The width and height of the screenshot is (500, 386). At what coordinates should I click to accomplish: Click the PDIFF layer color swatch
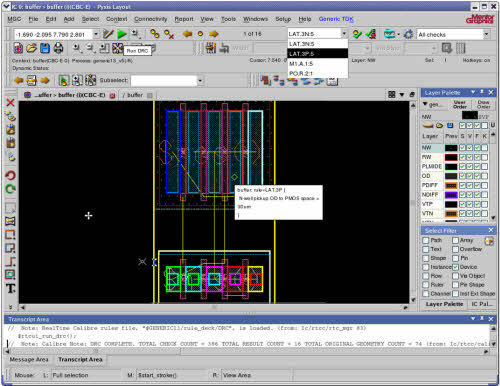(451, 185)
